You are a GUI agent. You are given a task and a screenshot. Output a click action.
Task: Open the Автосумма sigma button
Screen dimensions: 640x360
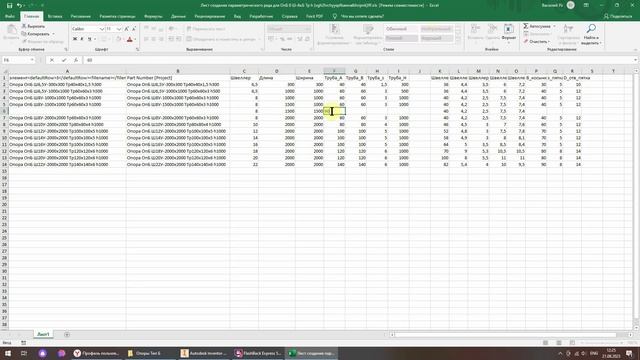pos(536,26)
